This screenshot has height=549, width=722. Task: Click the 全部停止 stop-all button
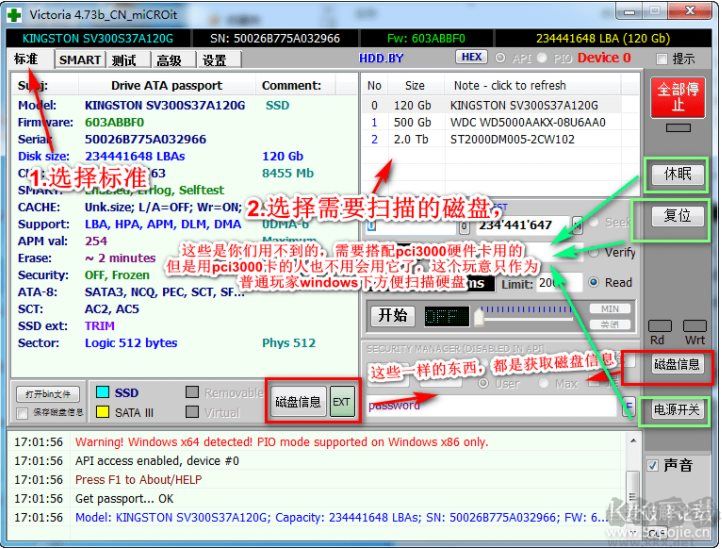tap(678, 97)
